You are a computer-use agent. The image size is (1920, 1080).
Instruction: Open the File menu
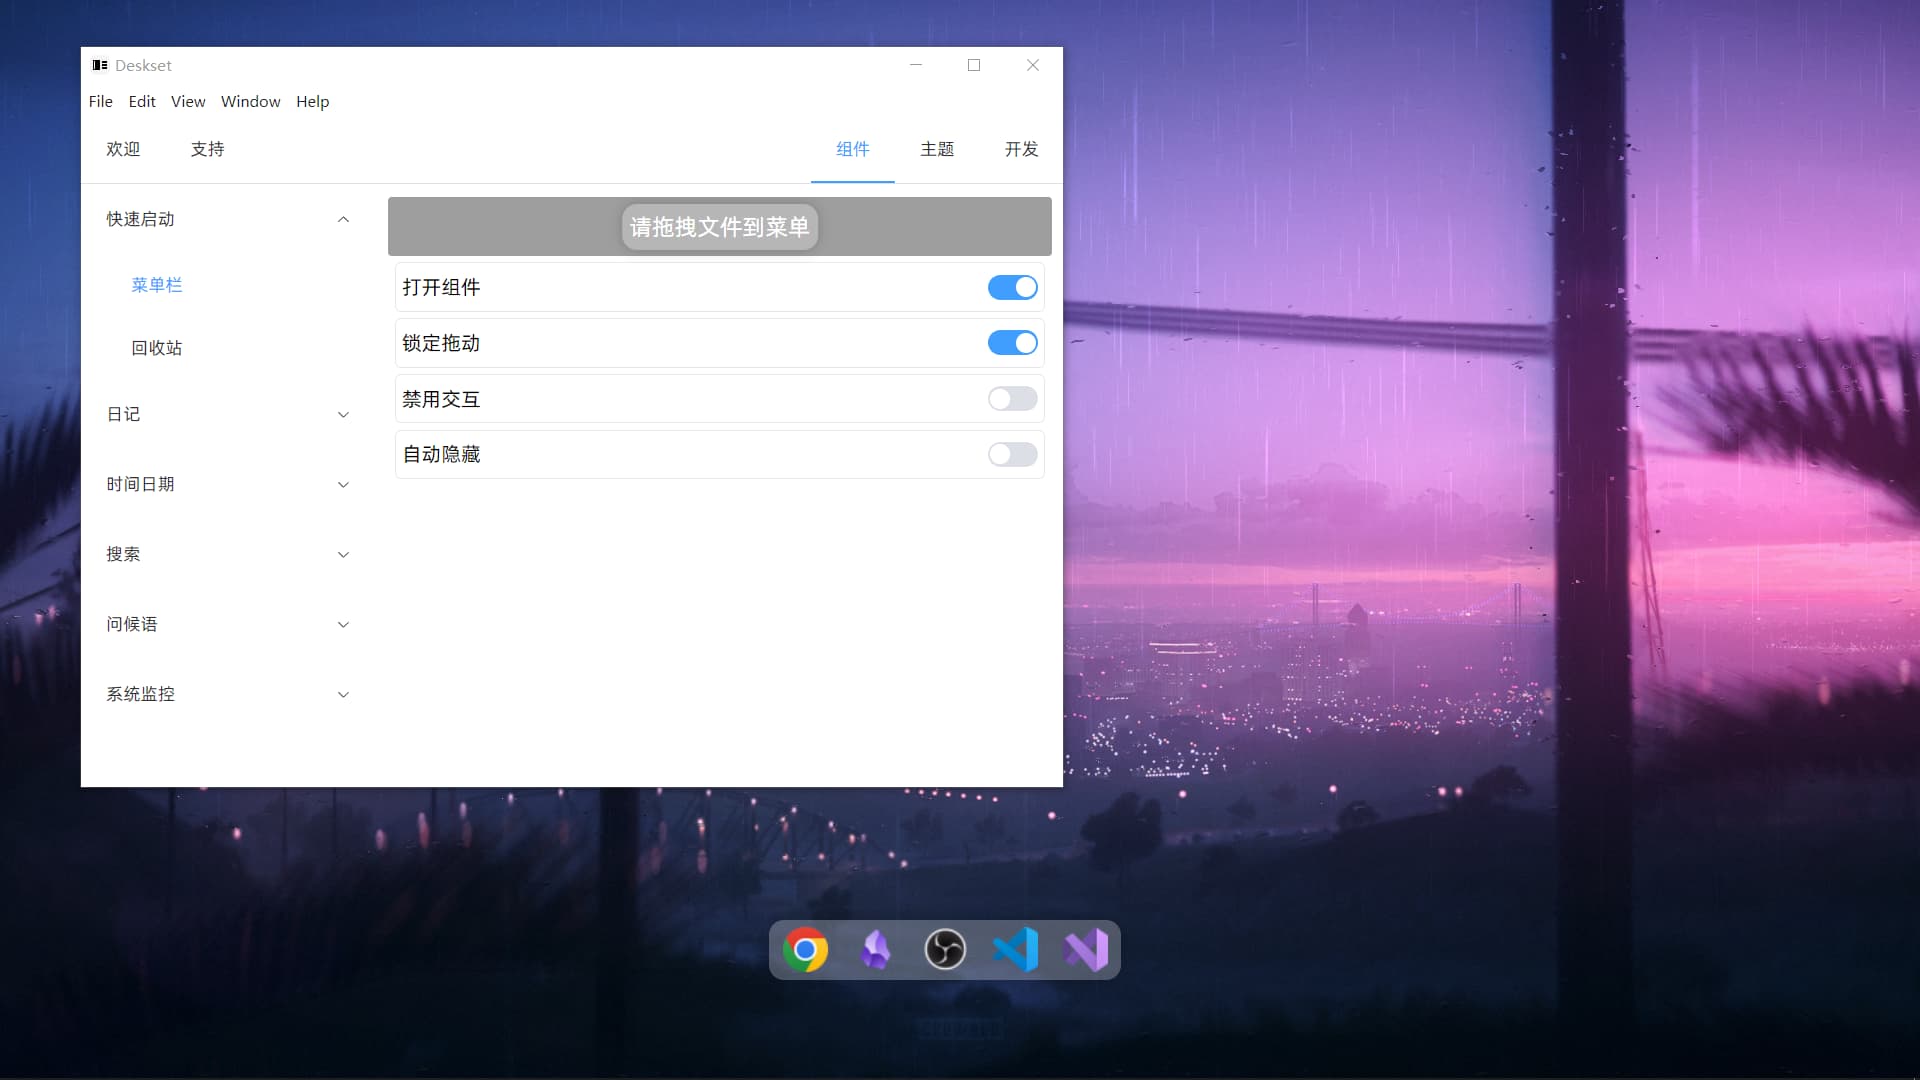100,101
